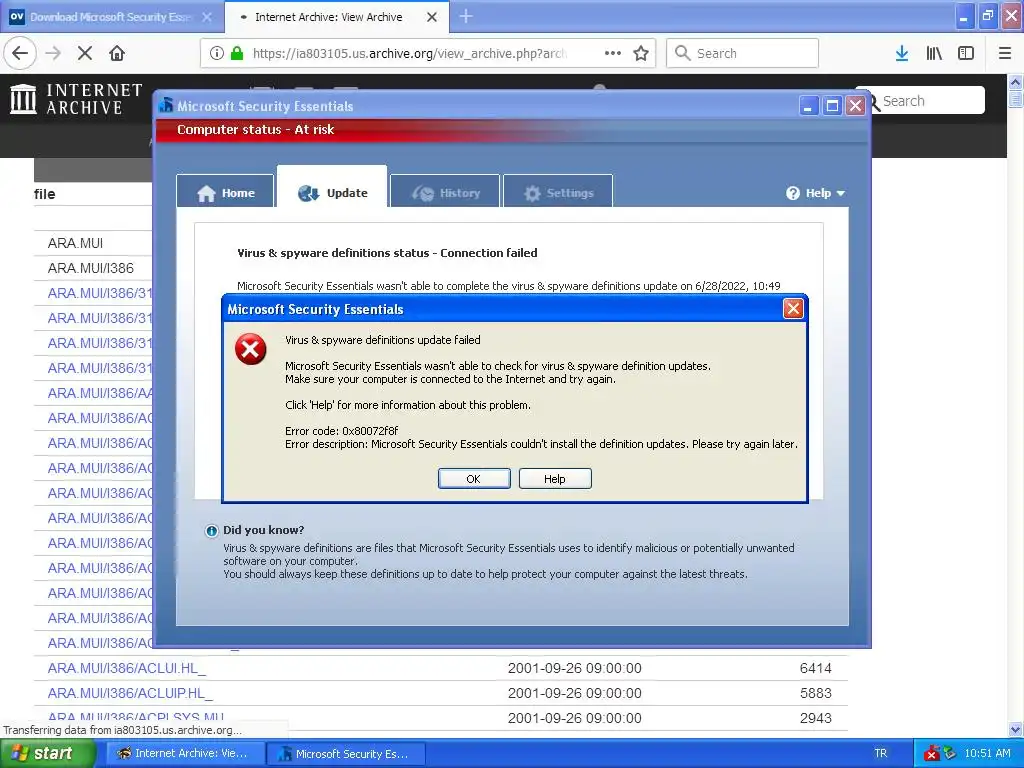Click red Security Essentials tray icon
Image resolution: width=1024 pixels, height=768 pixels.
(x=931, y=754)
